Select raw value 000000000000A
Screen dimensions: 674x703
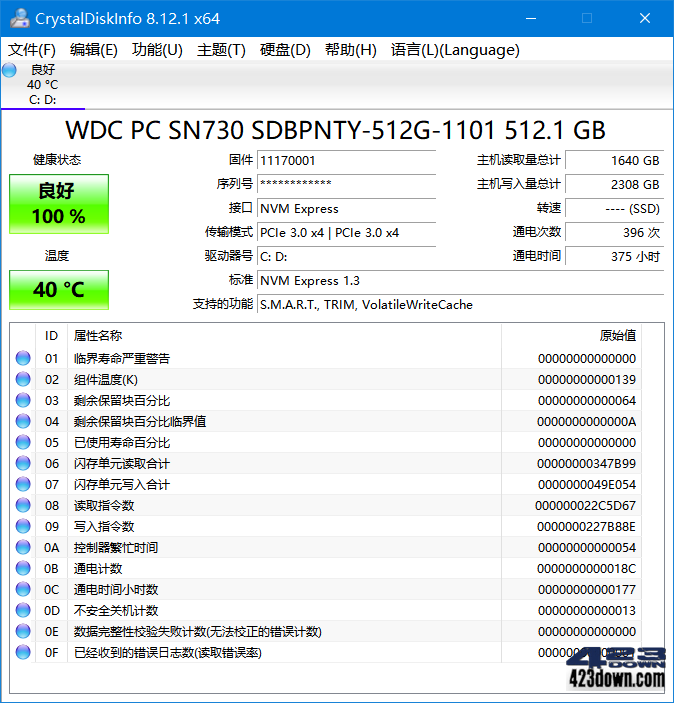coord(587,422)
